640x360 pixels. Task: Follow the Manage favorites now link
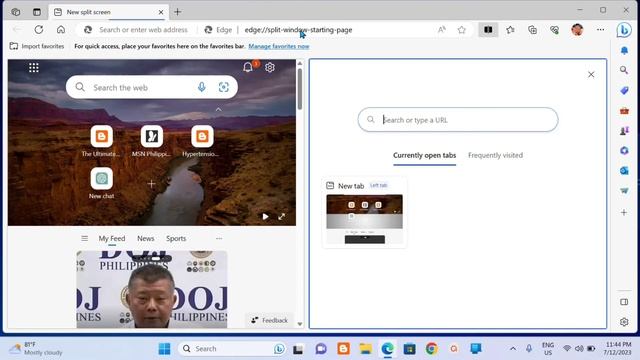[x=279, y=46]
